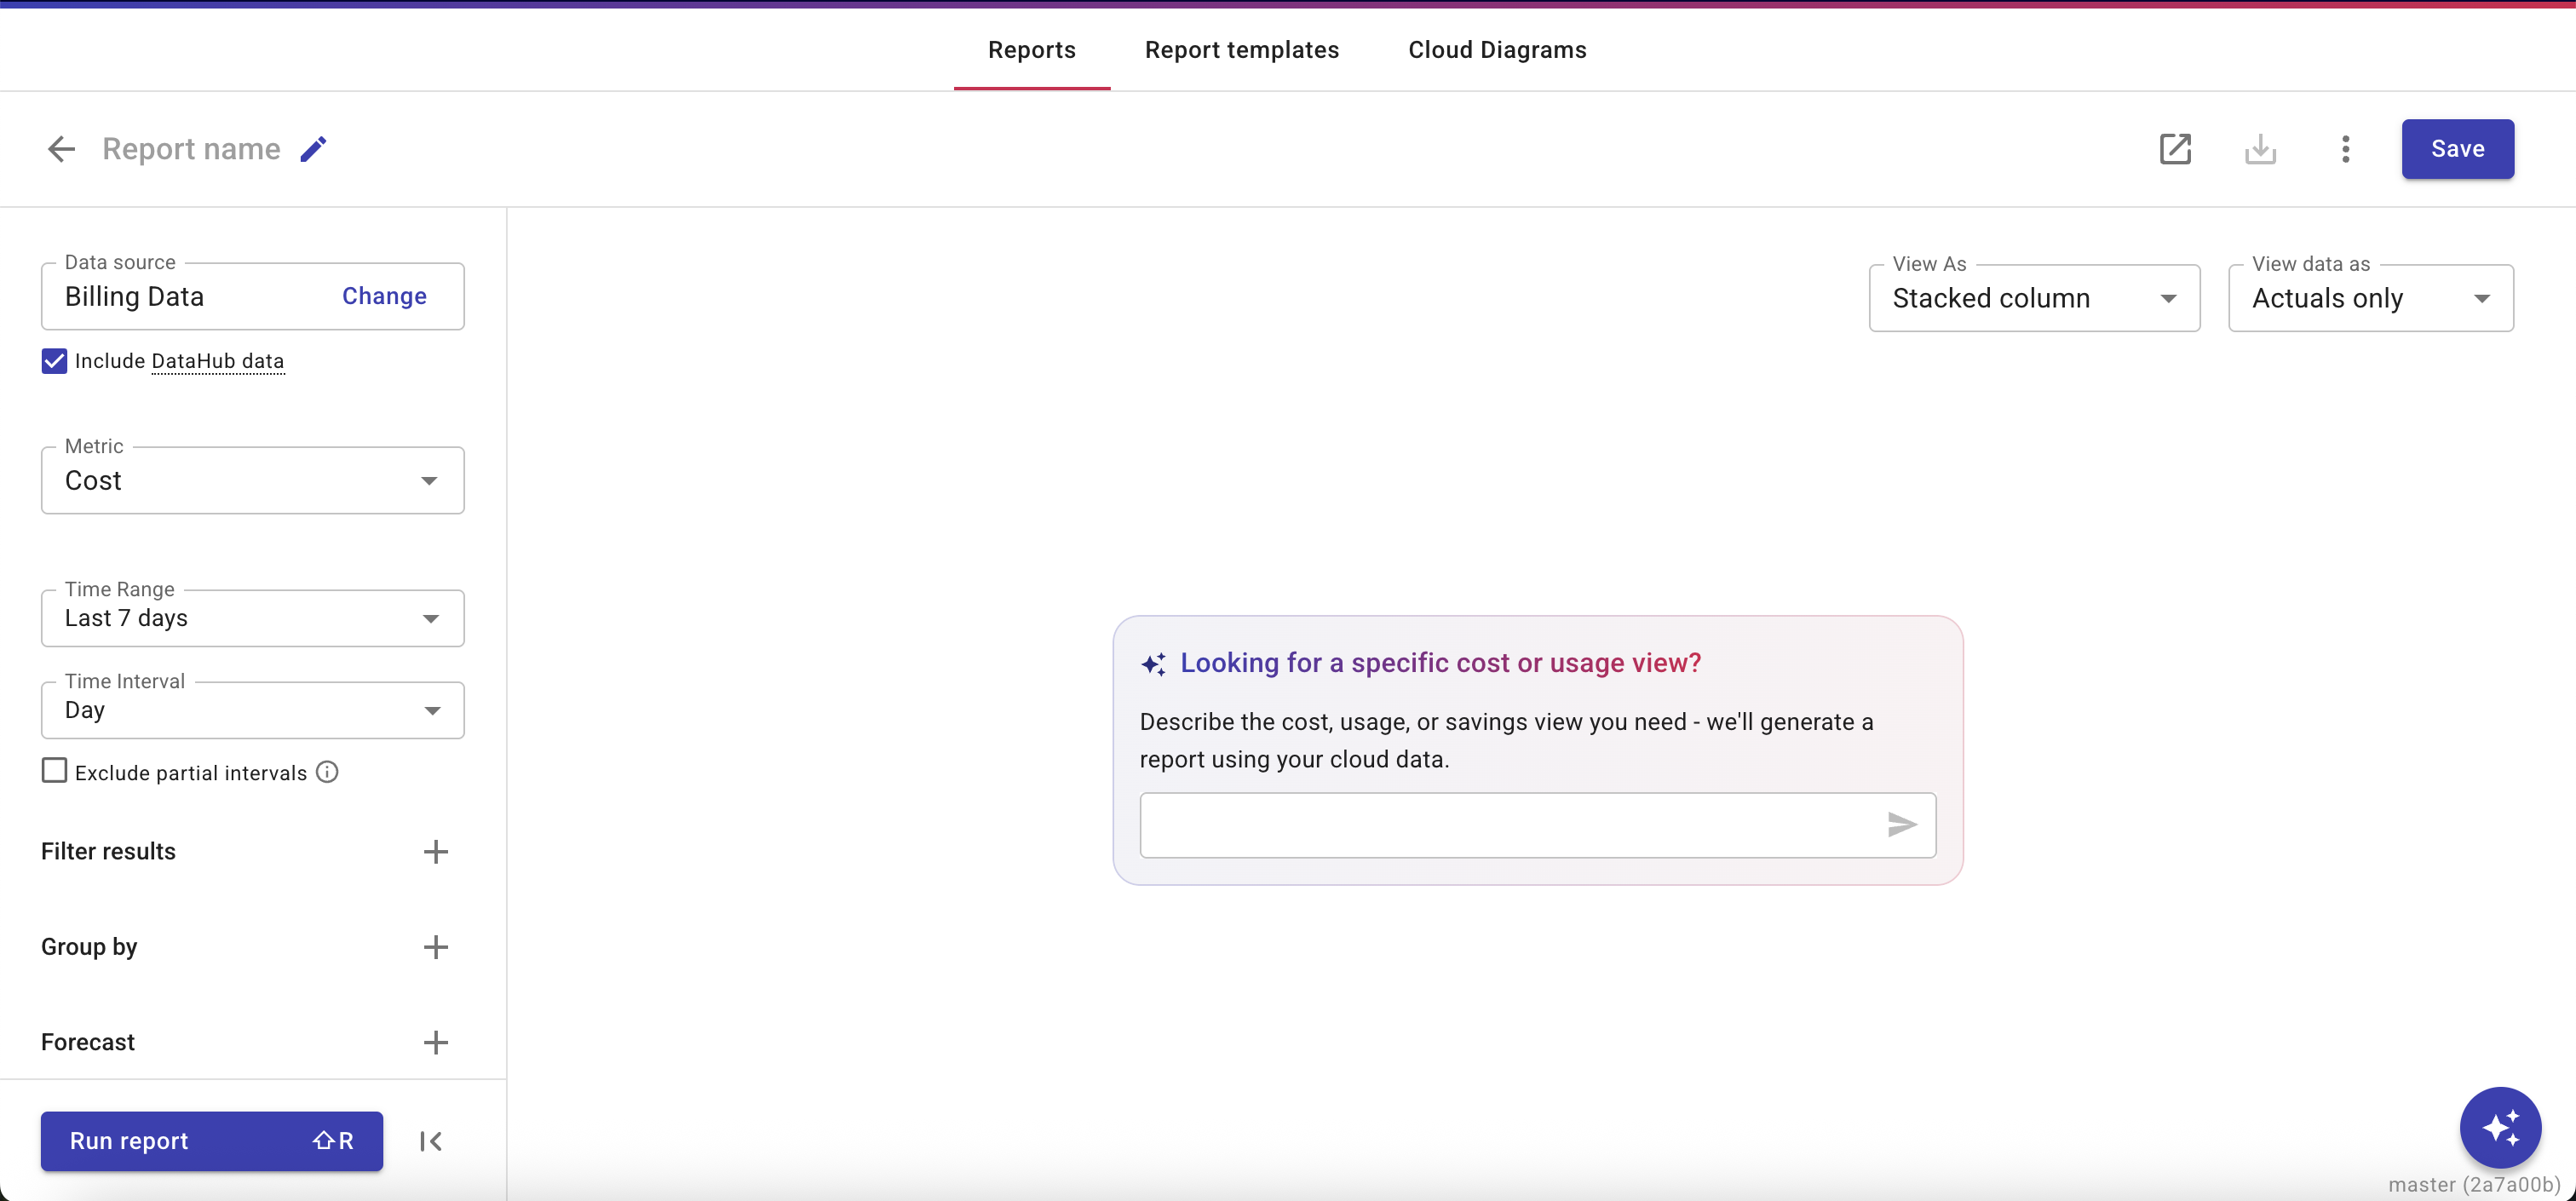This screenshot has height=1201, width=2576.
Task: Click the back arrow beside Report name
Action: (61, 149)
